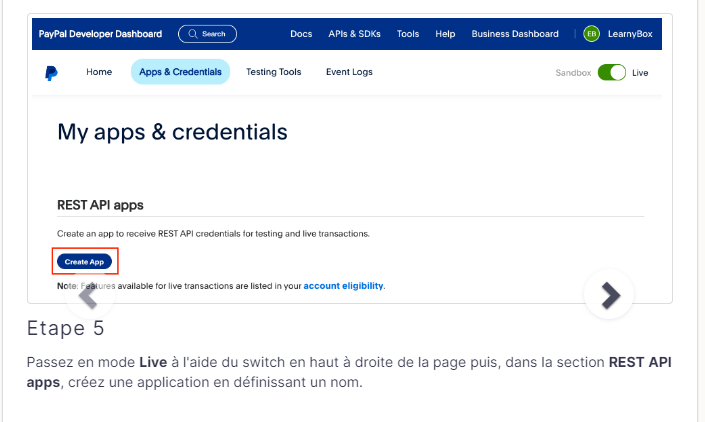Open the Help menu item
This screenshot has height=422, width=705.
click(445, 34)
